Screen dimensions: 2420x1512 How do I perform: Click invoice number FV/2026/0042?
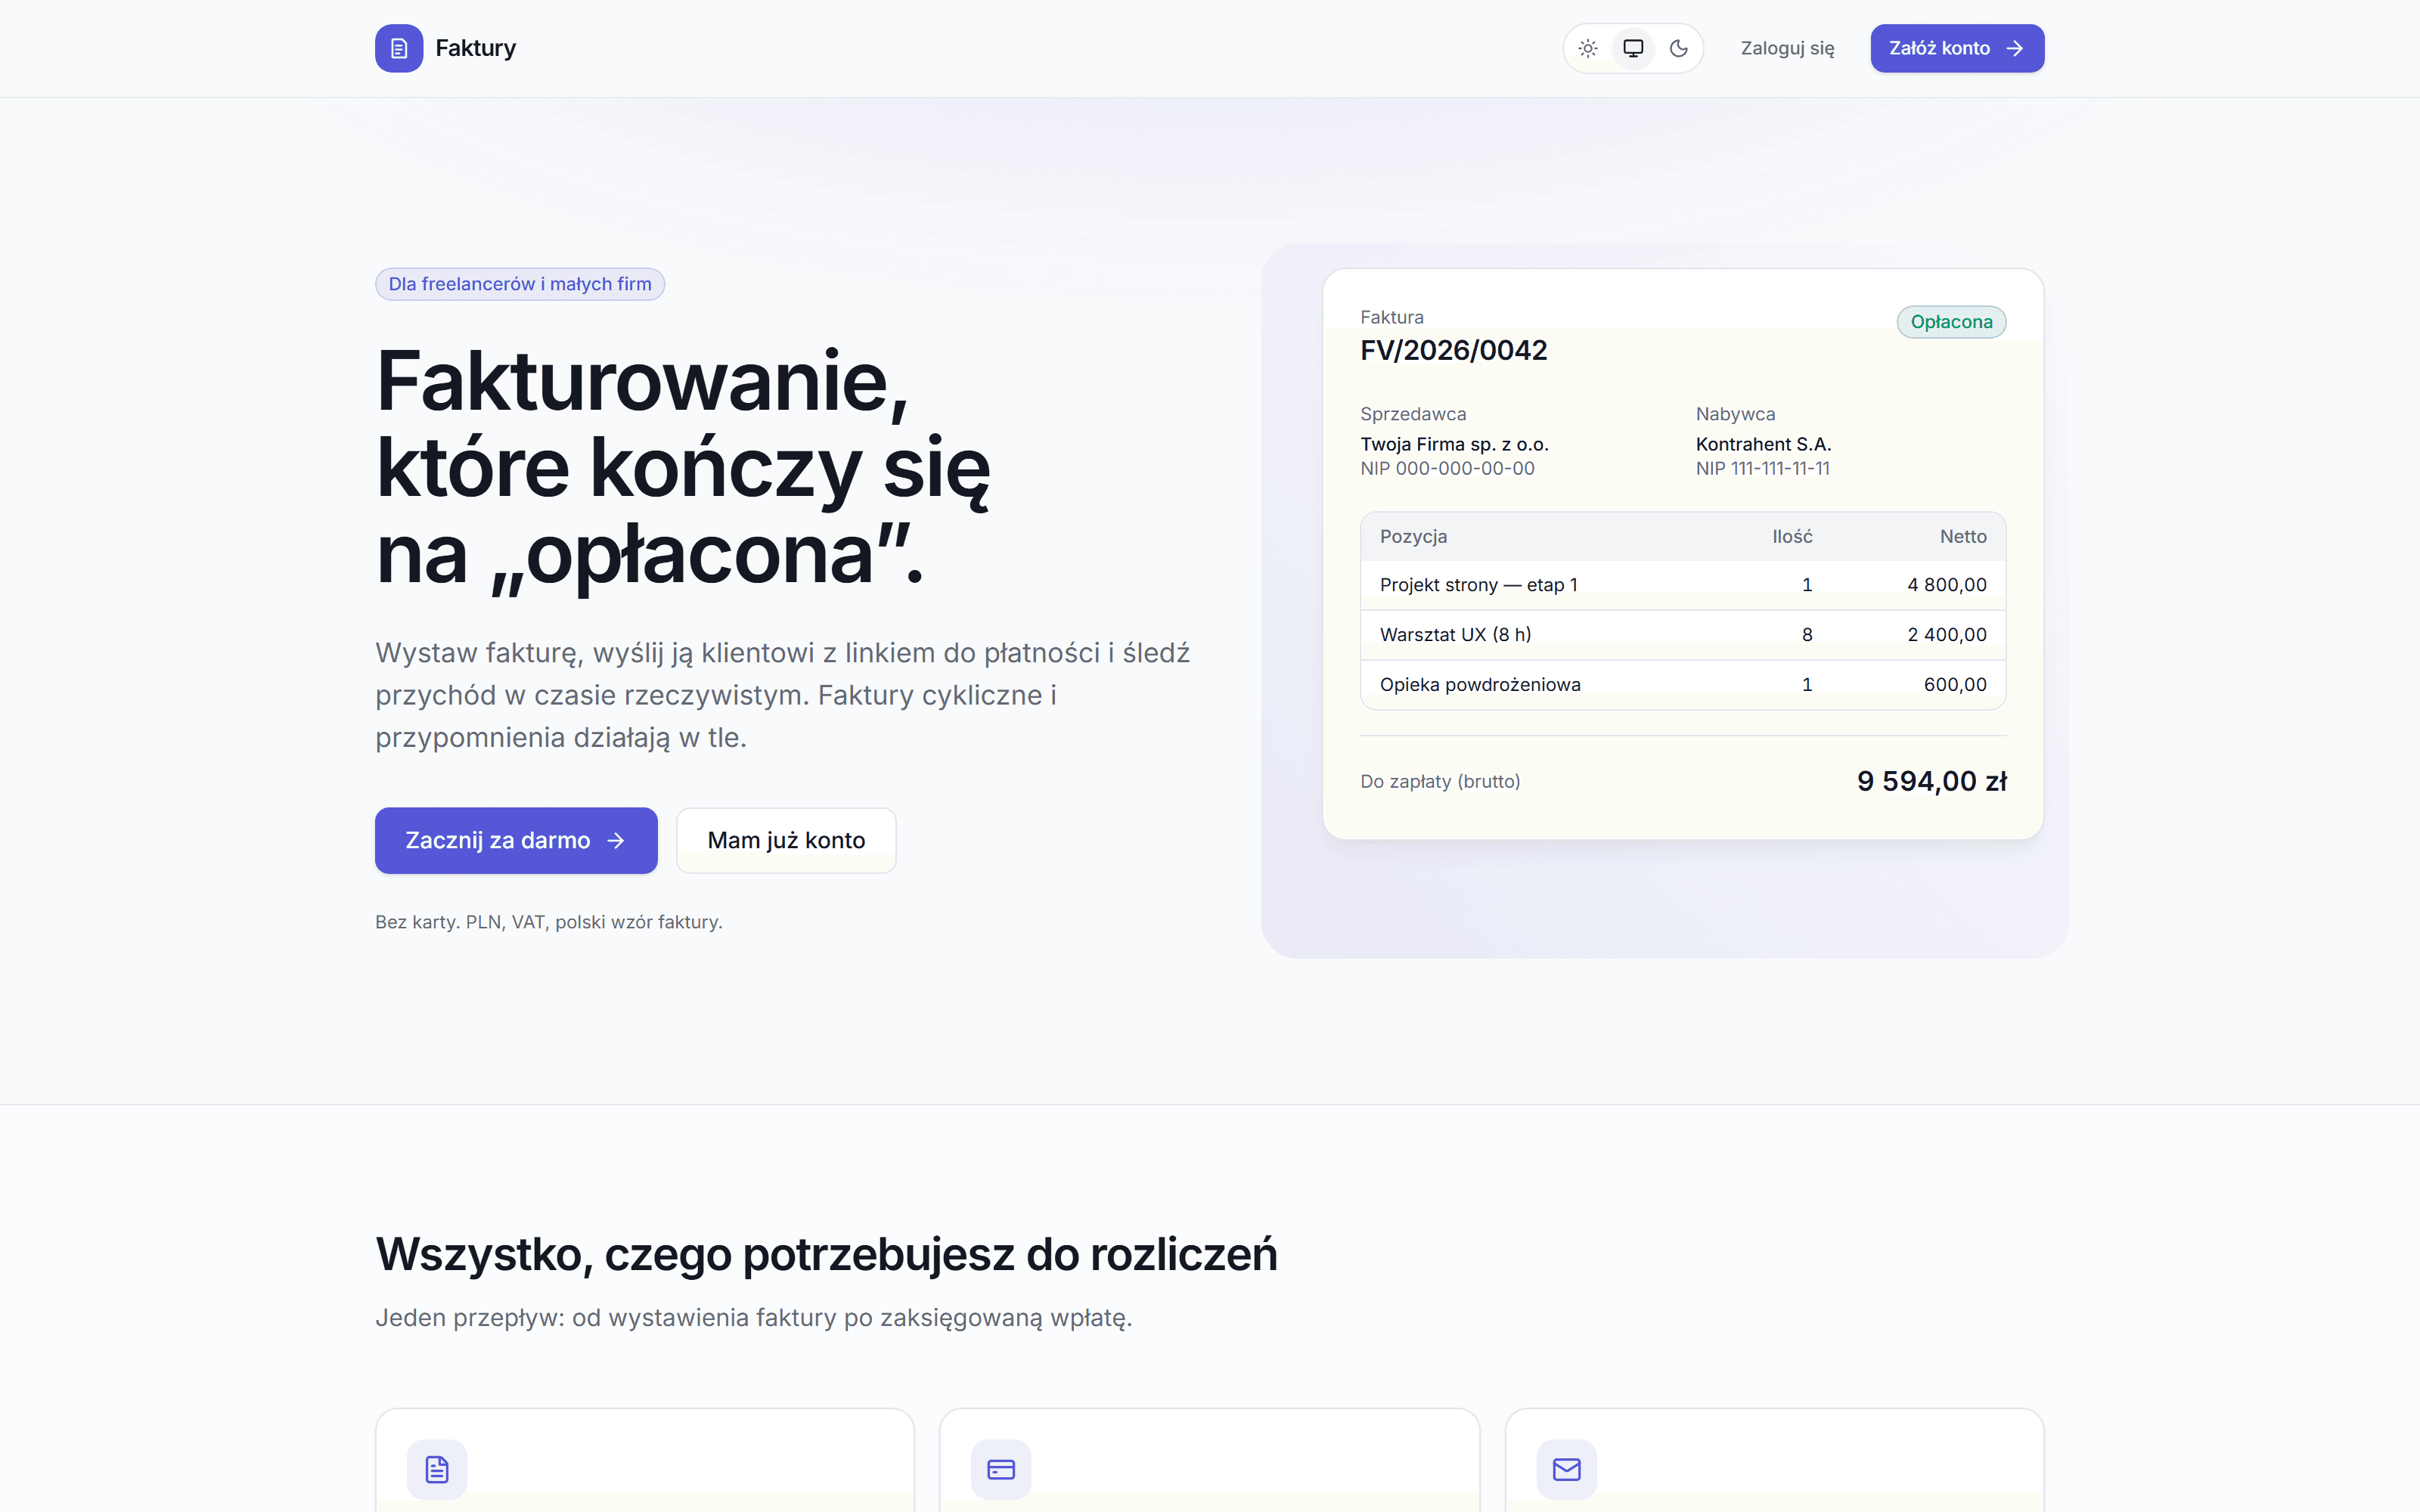click(1453, 350)
